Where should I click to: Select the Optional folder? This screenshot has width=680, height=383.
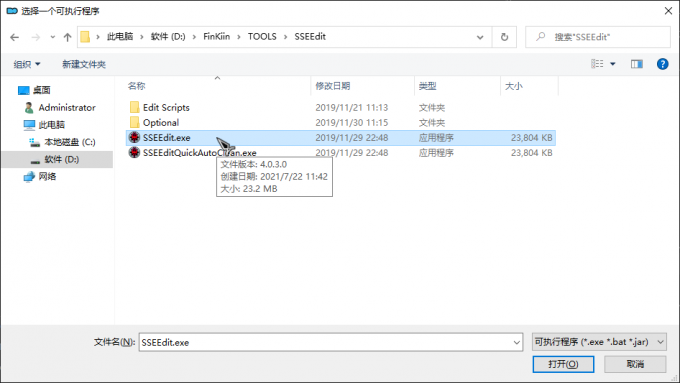pos(161,123)
